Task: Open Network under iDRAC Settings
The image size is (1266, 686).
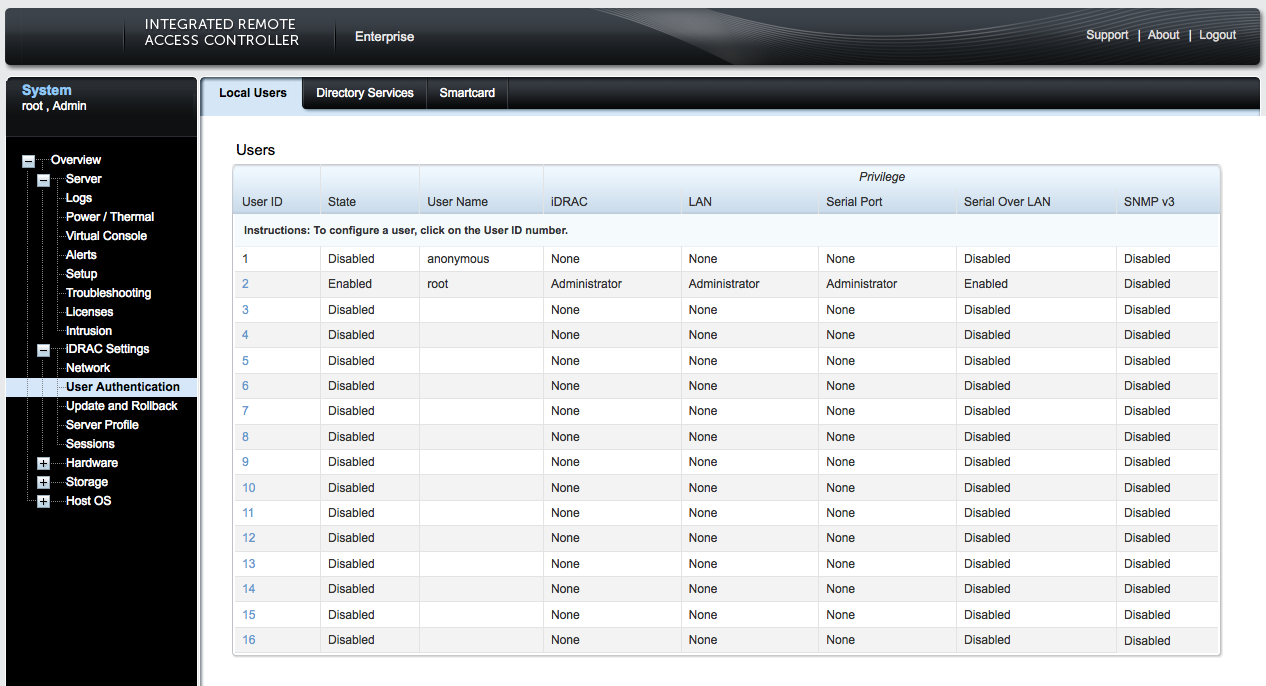Action: [x=88, y=368]
